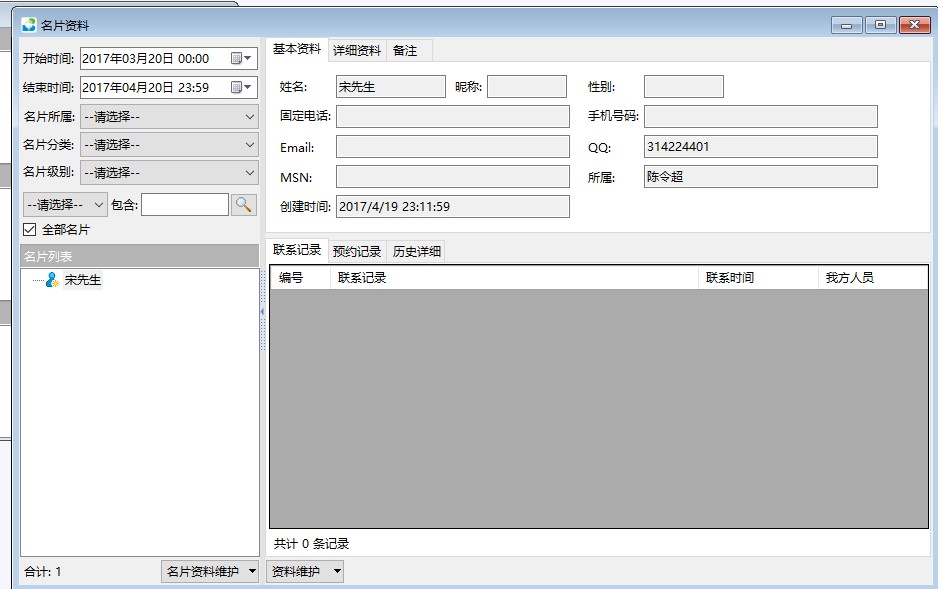Click the 资料维护 dropdown button
The width and height of the screenshot is (938, 589).
click(x=306, y=571)
